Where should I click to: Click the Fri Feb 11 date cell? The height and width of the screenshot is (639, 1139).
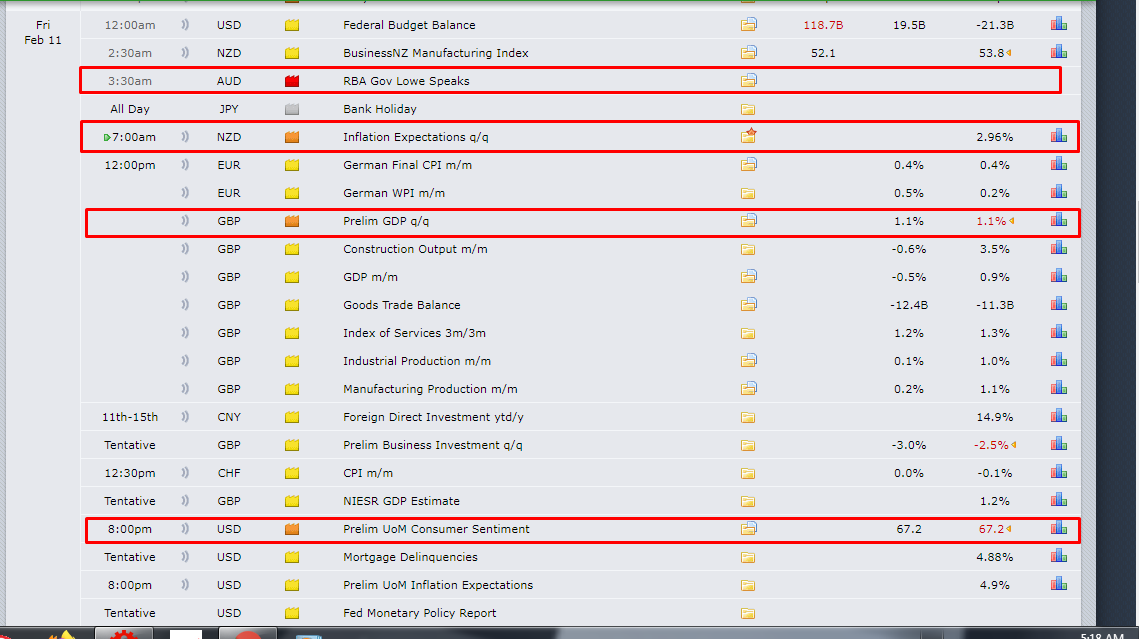tap(42, 32)
